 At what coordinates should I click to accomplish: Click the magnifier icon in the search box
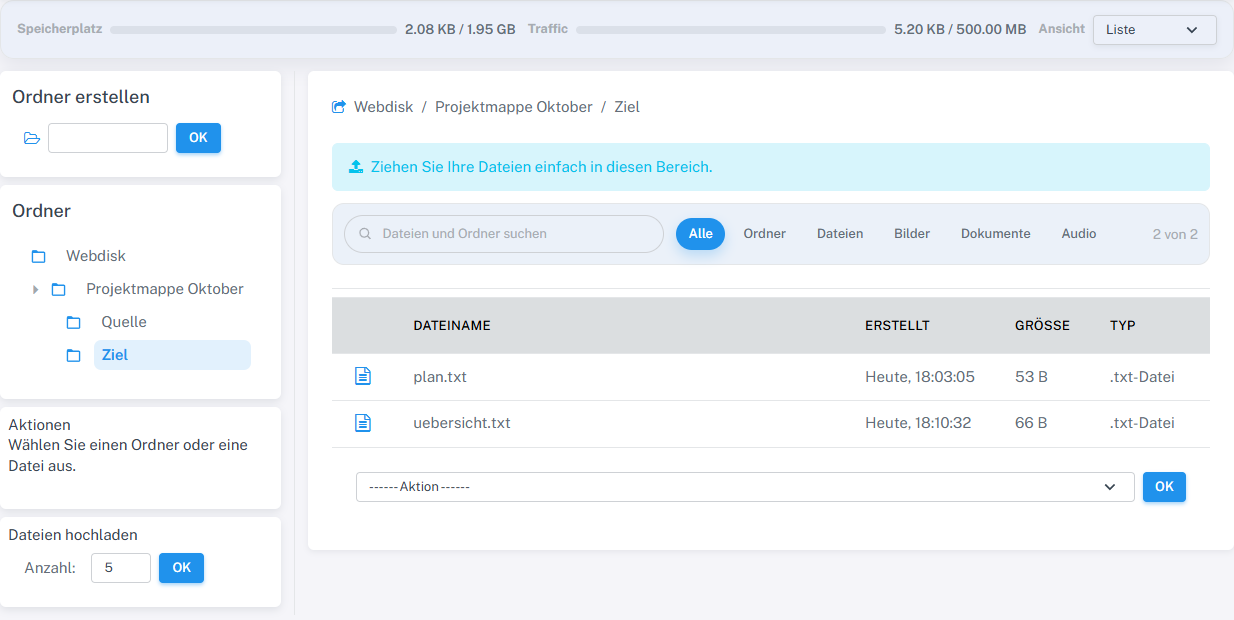tap(365, 234)
